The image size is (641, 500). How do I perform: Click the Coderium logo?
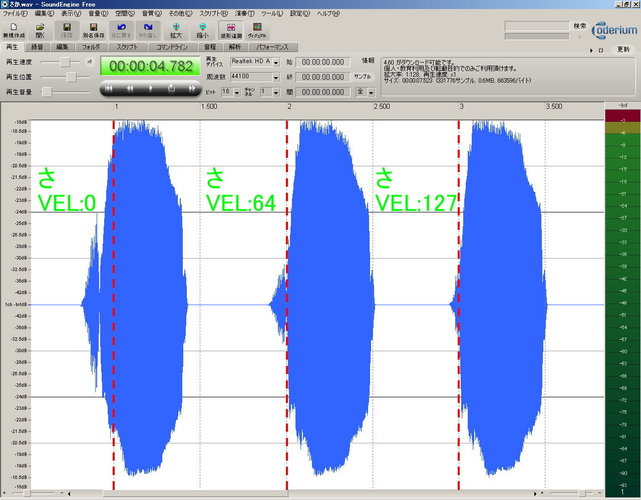coord(614,31)
